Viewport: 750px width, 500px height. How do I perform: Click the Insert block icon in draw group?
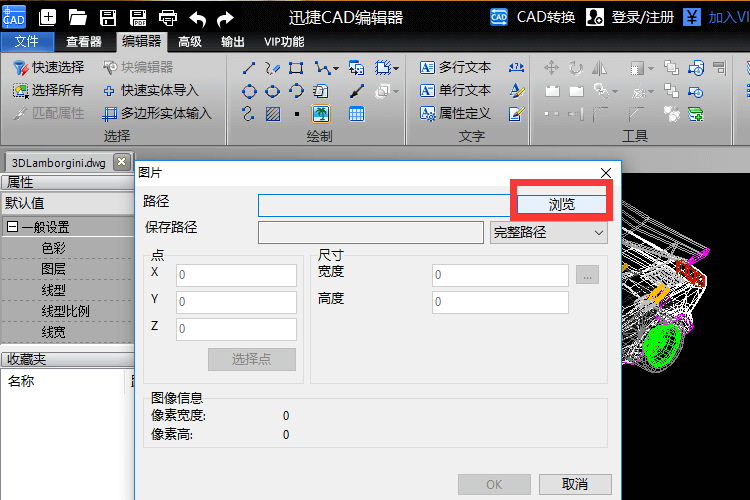356,68
